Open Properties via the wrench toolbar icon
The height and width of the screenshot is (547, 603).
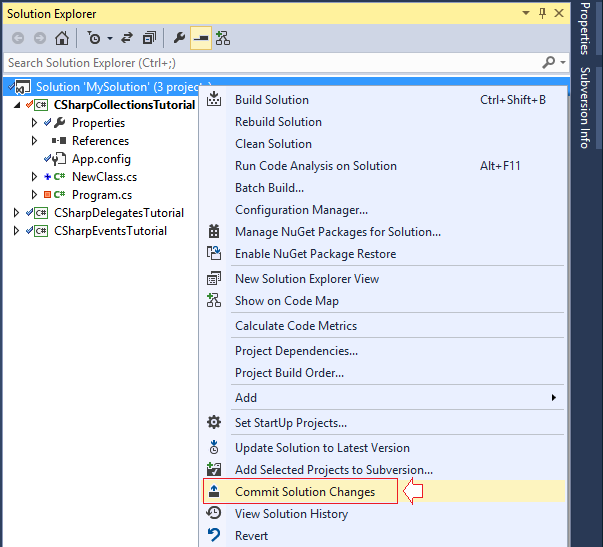coord(179,38)
